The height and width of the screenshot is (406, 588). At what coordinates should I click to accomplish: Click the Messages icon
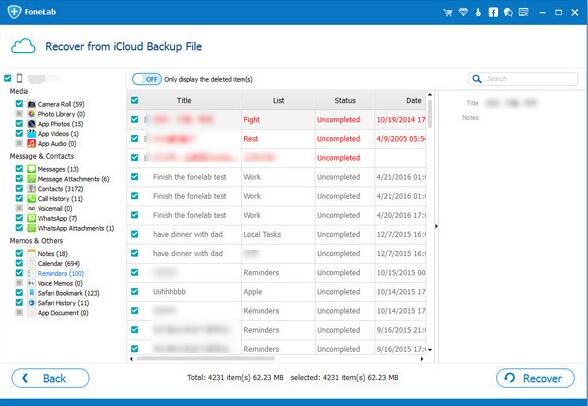[x=32, y=169]
